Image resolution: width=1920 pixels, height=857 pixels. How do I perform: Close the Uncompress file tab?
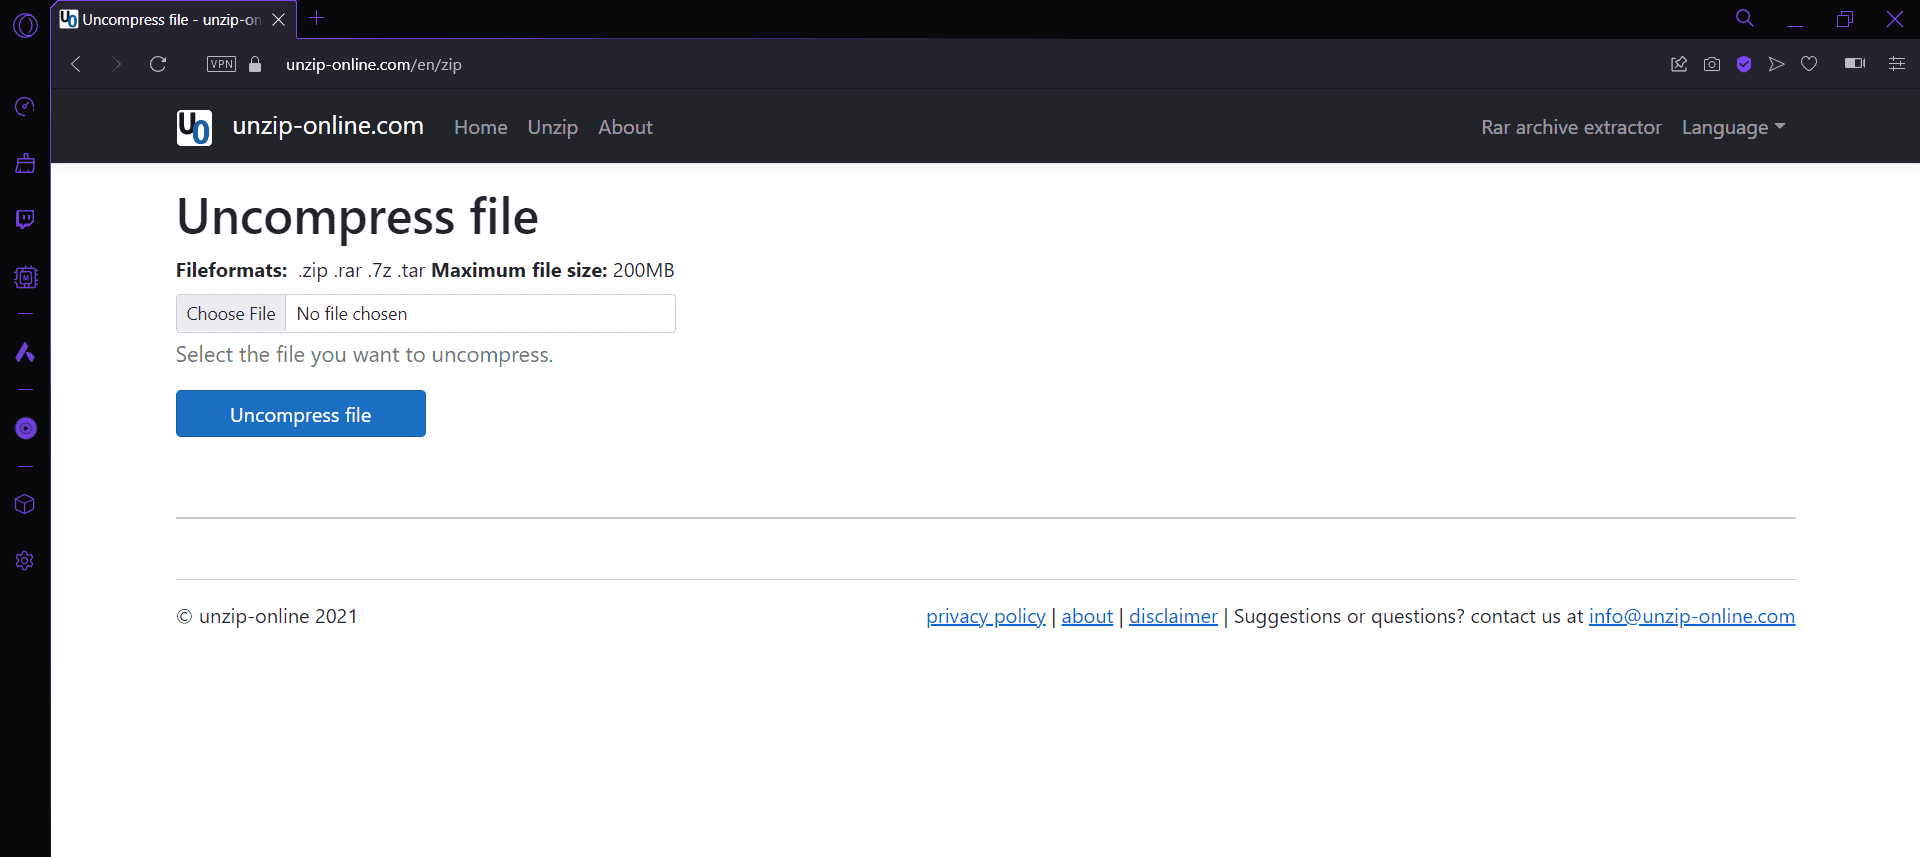(279, 19)
